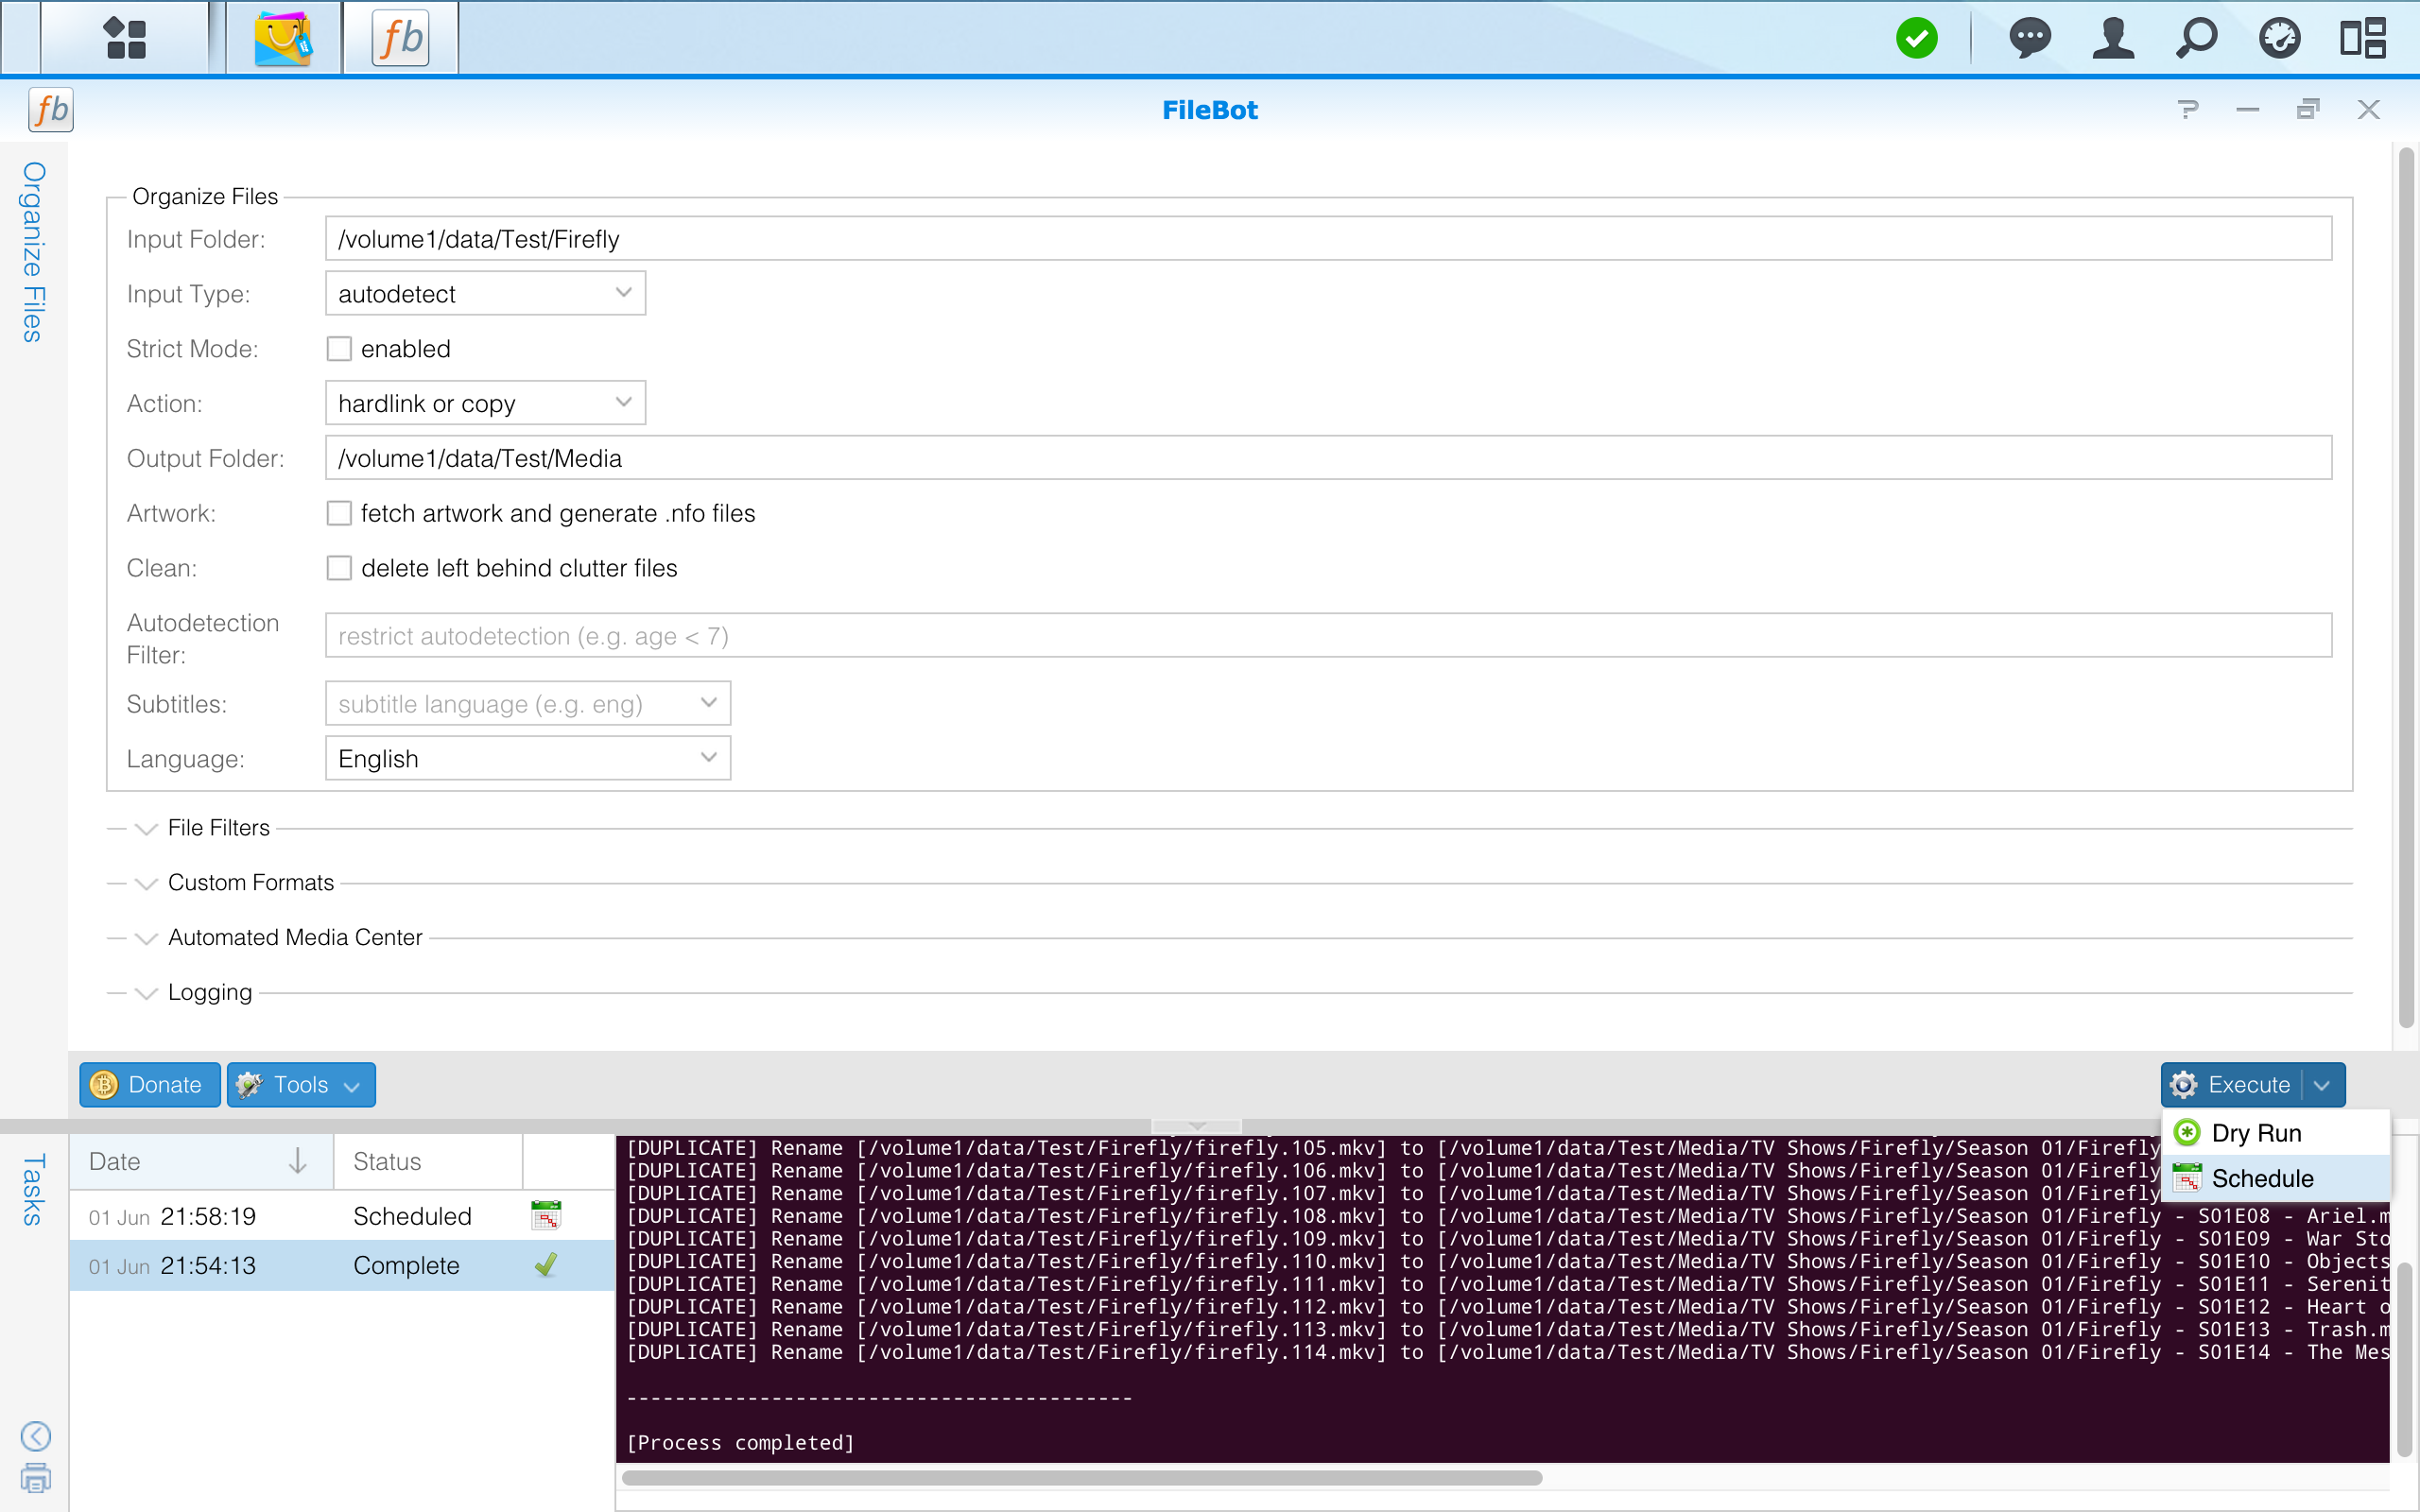Open the user account options icon
The height and width of the screenshot is (1512, 2420).
[2112, 38]
